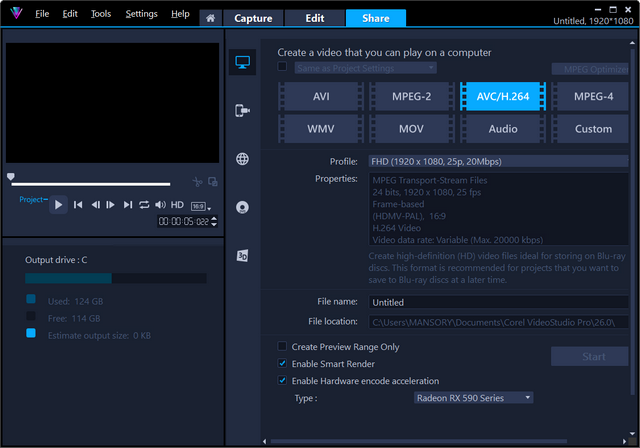The height and width of the screenshot is (448, 640).
Task: Switch to the Edit tab
Action: coord(314,18)
